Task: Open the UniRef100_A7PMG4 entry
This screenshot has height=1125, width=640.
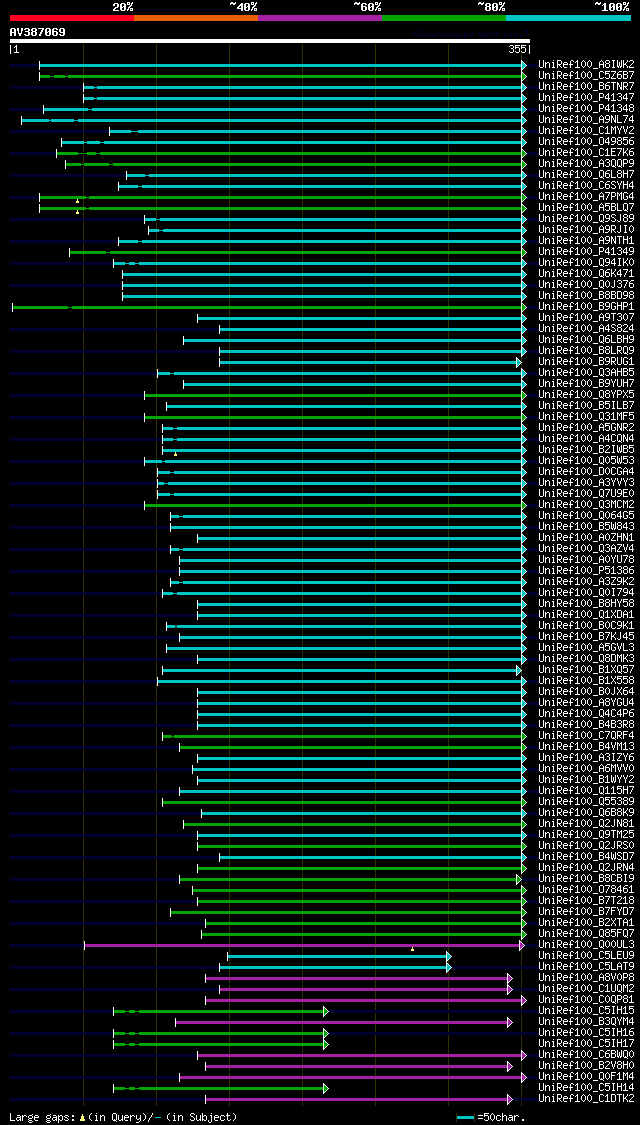Action: click(x=586, y=197)
